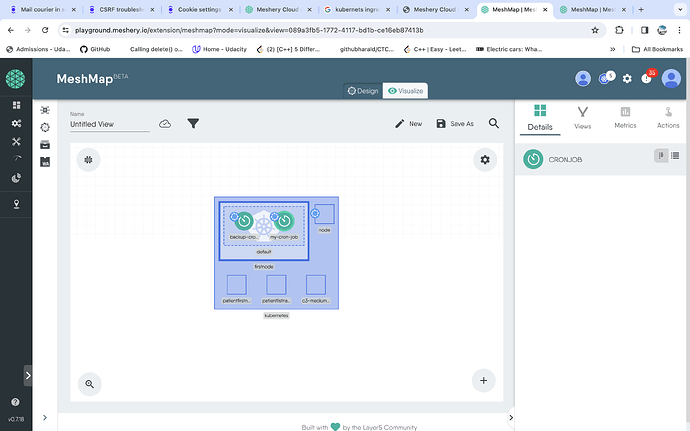Open header settings gear icon

627,79
